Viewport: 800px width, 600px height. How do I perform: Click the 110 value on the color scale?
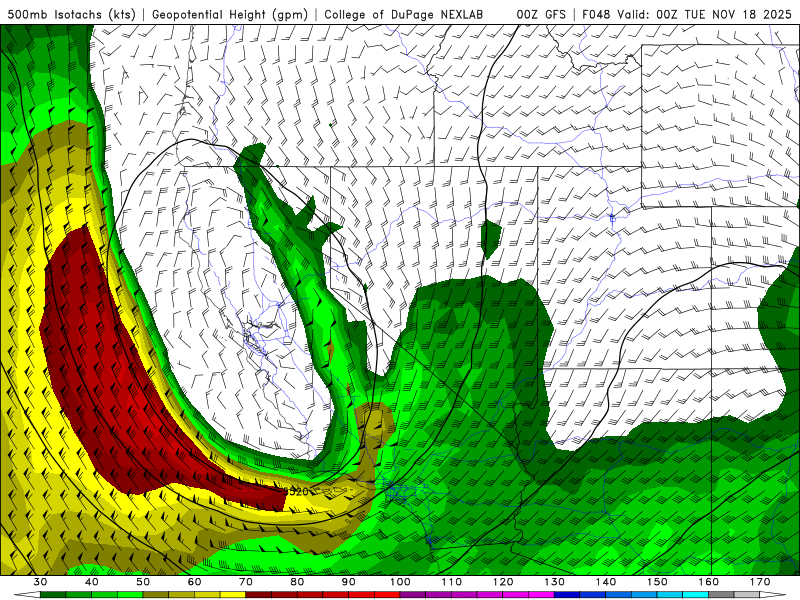(452, 582)
